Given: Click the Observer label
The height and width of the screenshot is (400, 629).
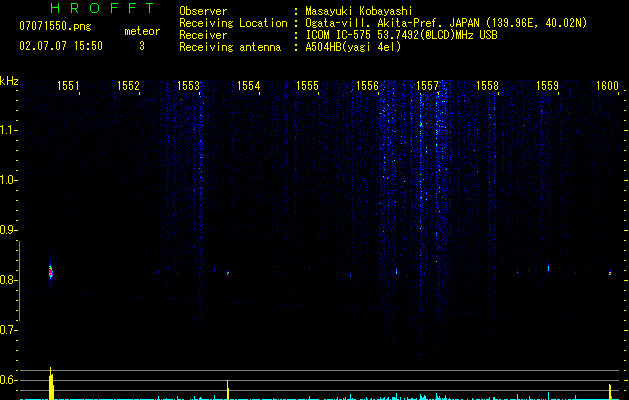Looking at the screenshot, I should pyautogui.click(x=203, y=11).
